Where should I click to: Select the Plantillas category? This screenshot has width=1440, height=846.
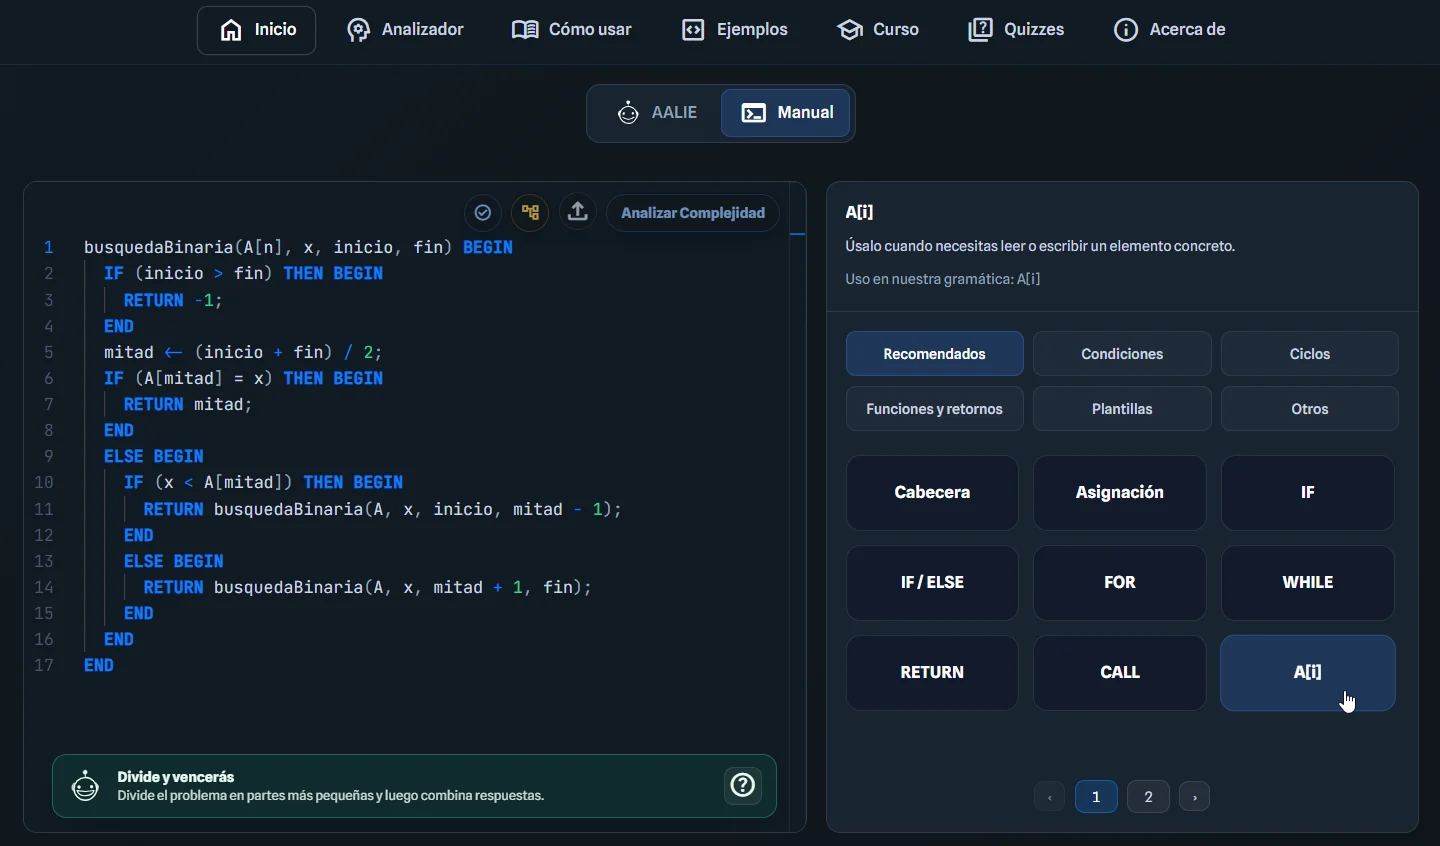tap(1123, 409)
